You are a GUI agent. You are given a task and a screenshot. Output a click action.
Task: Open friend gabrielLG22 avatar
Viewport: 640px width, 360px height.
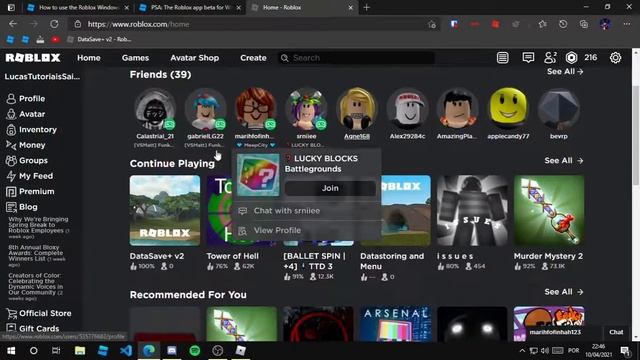pos(205,109)
